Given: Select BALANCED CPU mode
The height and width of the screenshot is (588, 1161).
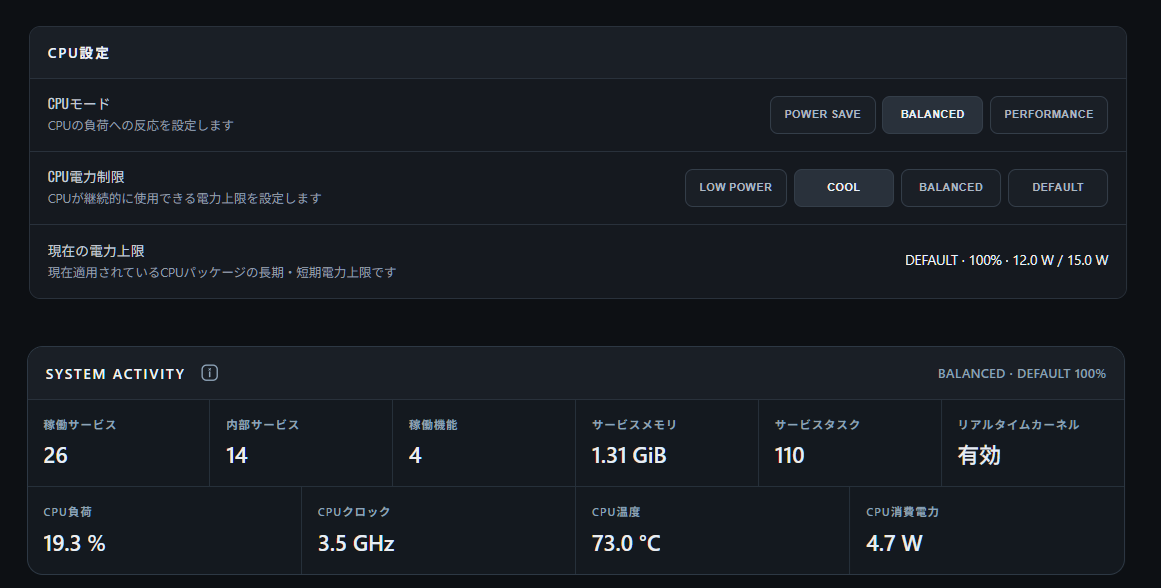Looking at the screenshot, I should (x=932, y=115).
